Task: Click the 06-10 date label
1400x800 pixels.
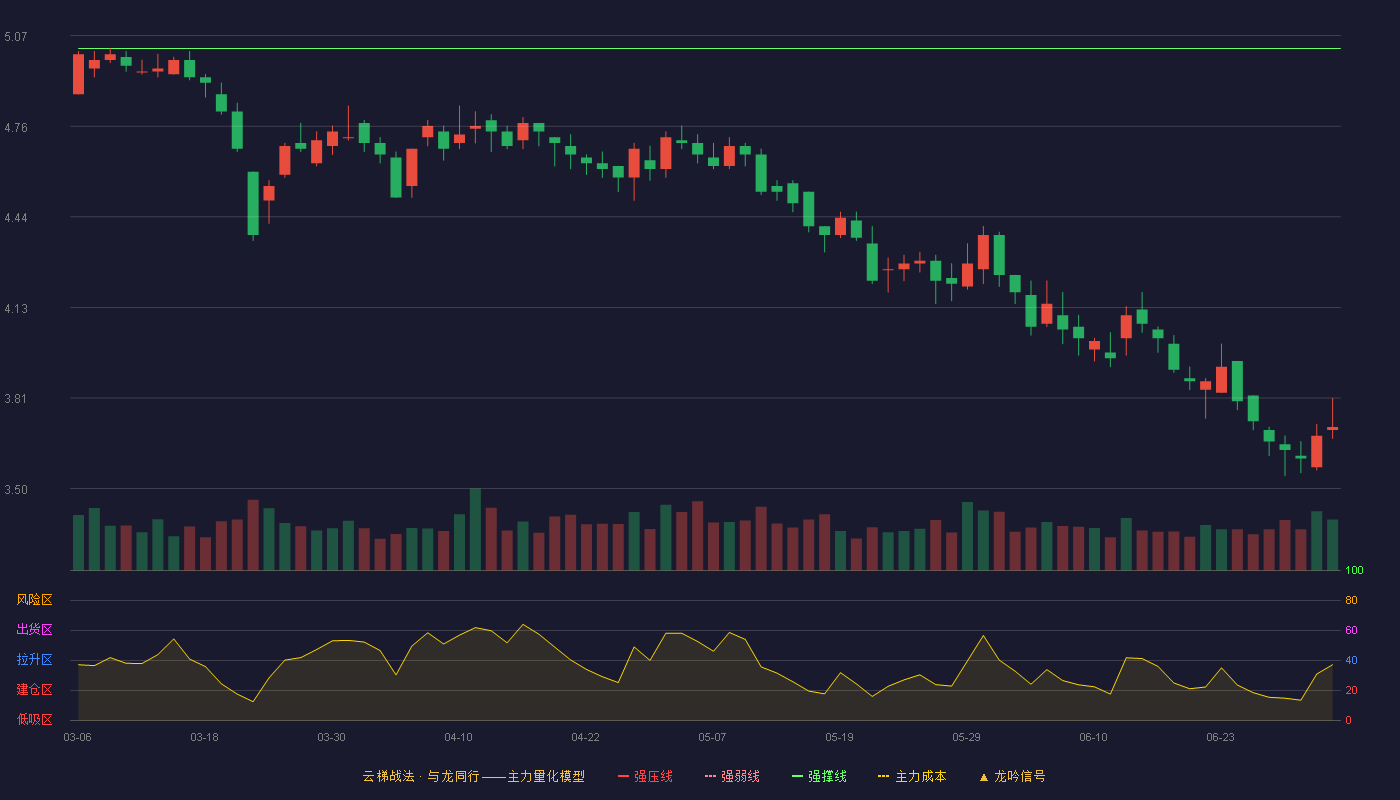Action: click(x=1093, y=737)
